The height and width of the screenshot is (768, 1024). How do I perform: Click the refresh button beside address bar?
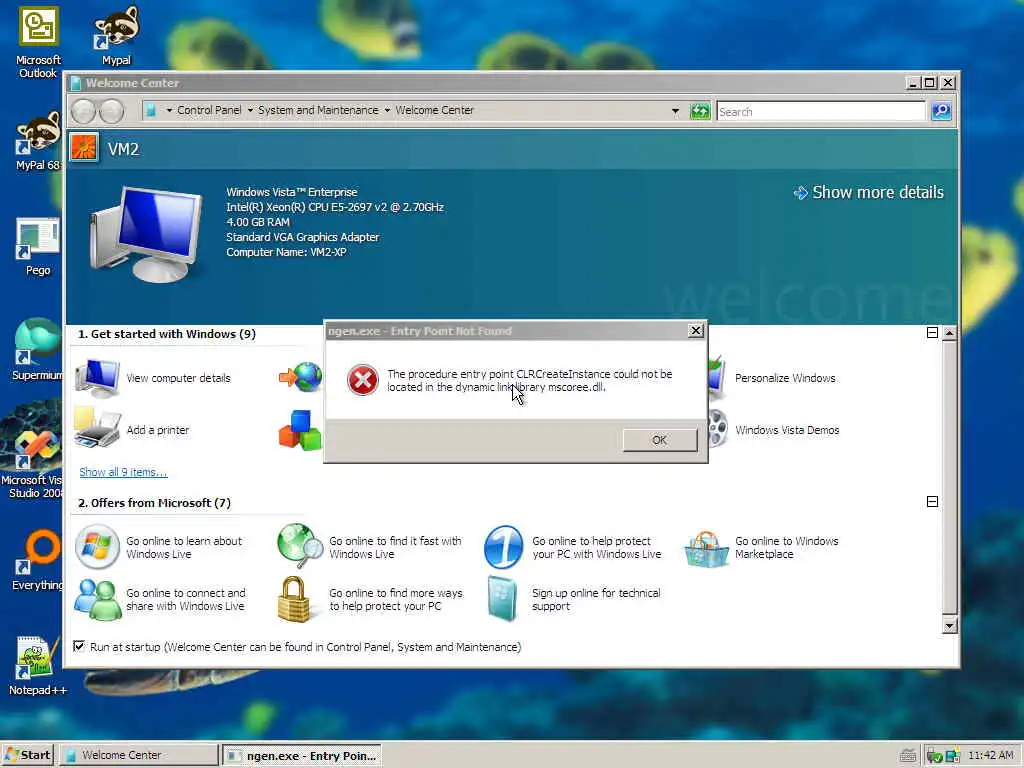(x=699, y=111)
